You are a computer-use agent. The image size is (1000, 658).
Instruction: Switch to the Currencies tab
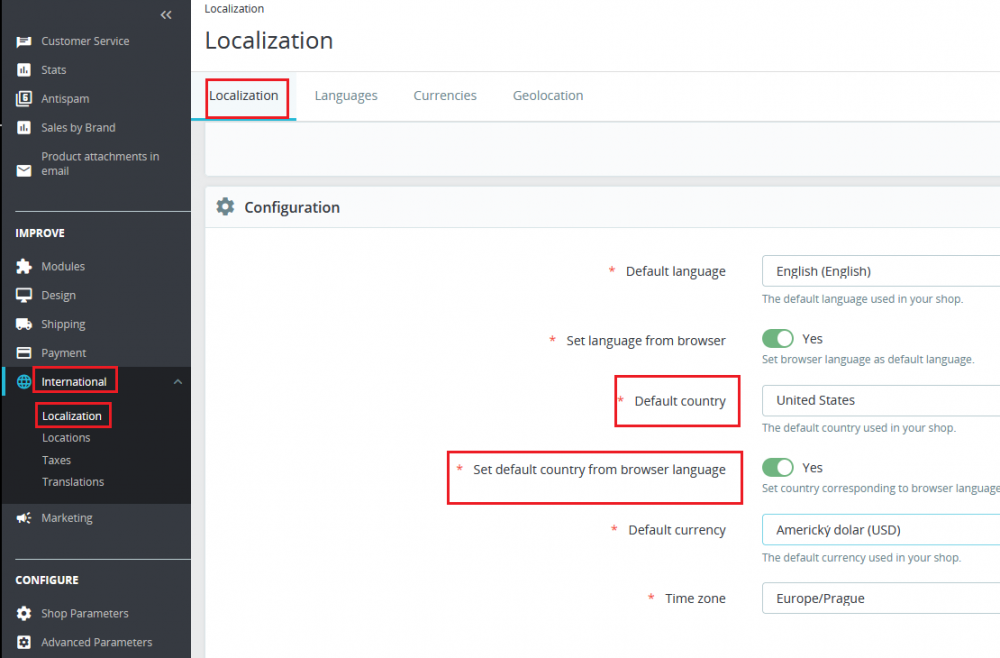[445, 96]
